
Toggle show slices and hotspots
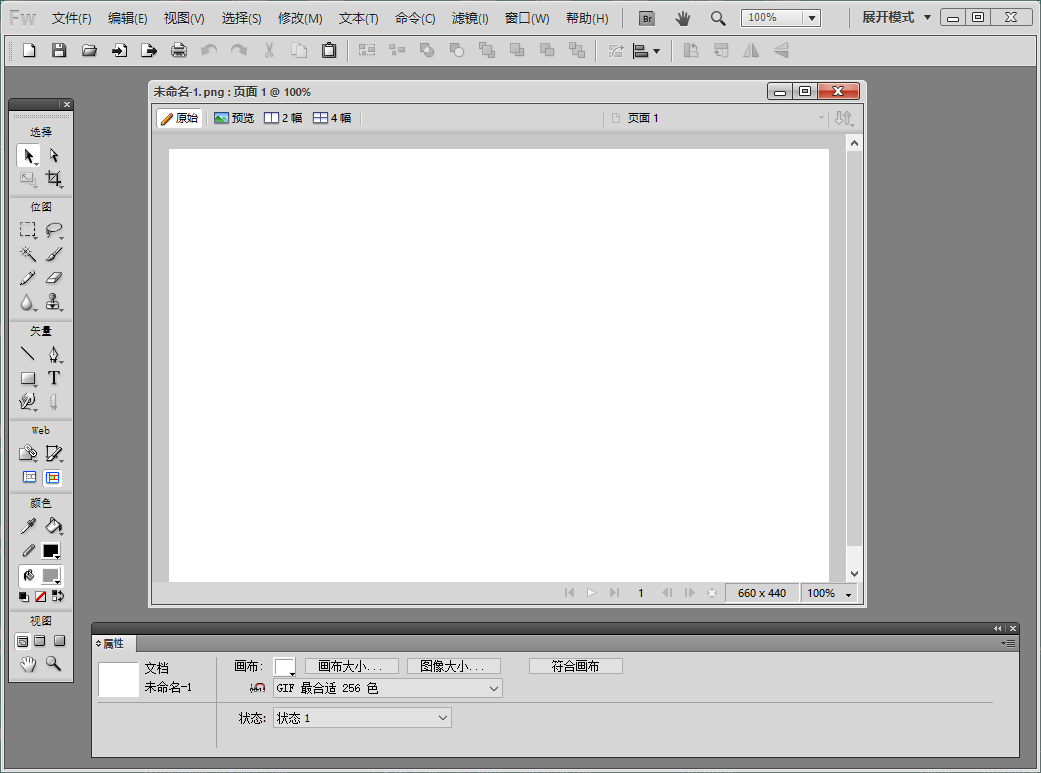point(53,477)
